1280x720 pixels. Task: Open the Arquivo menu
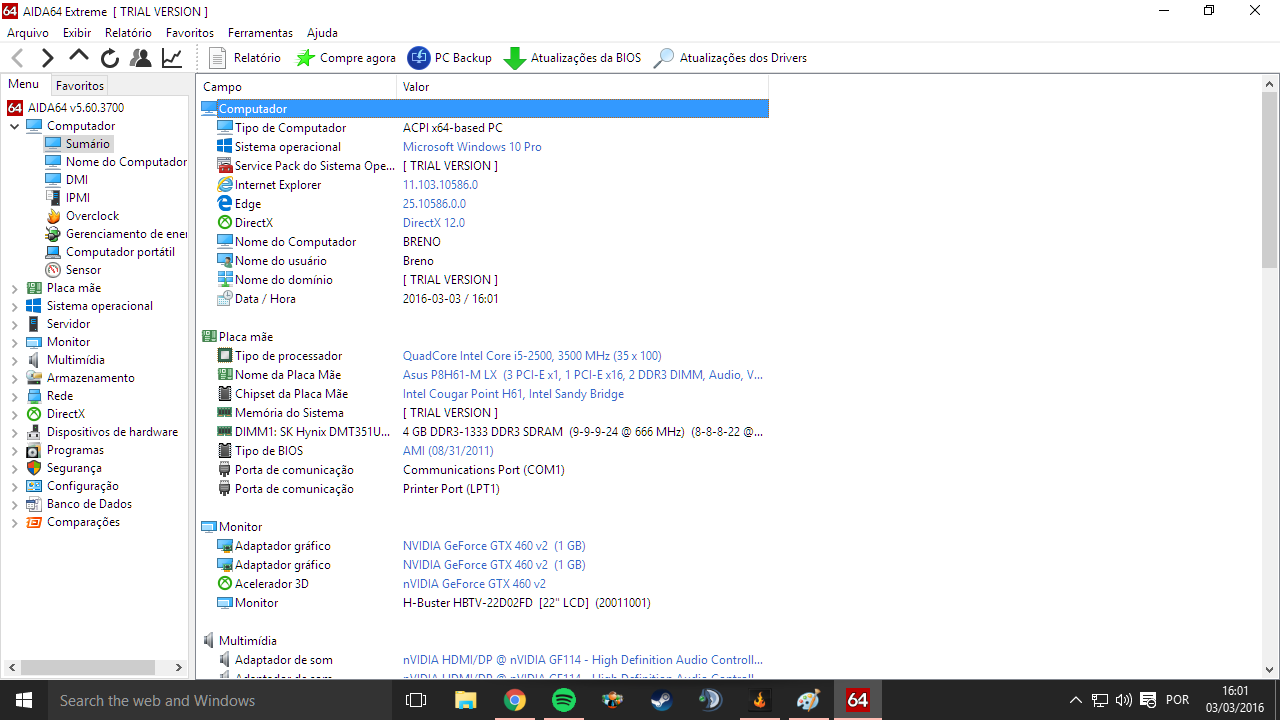click(28, 33)
